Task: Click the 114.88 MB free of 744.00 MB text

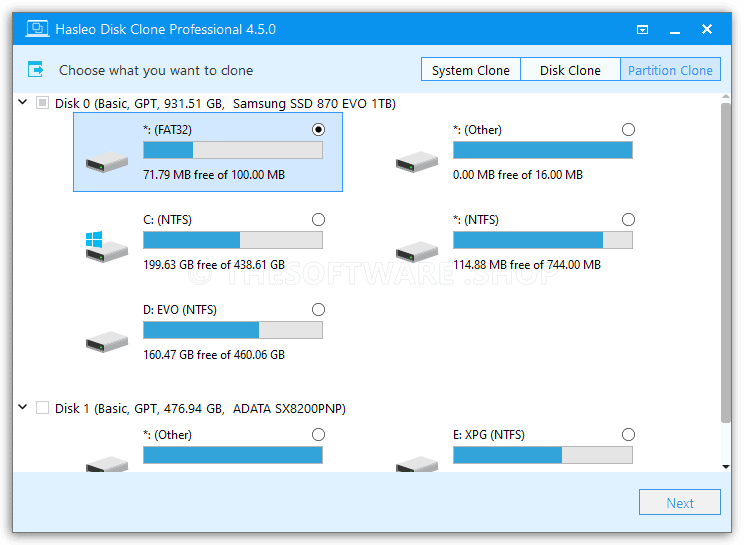Action: [527, 265]
